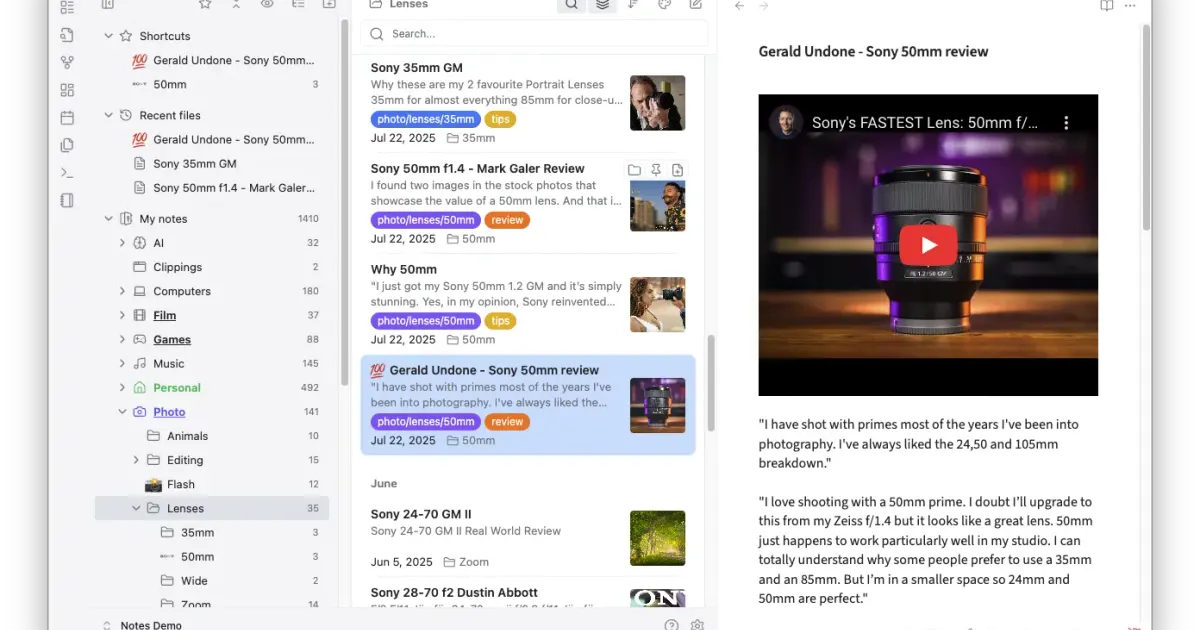Click in the Search field

point(534,34)
